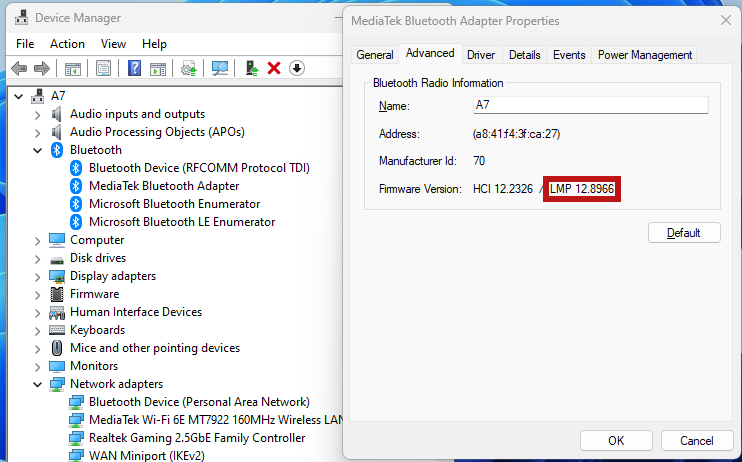Click the Computer category icon
This screenshot has height=462, width=742.
pyautogui.click(x=57, y=240)
